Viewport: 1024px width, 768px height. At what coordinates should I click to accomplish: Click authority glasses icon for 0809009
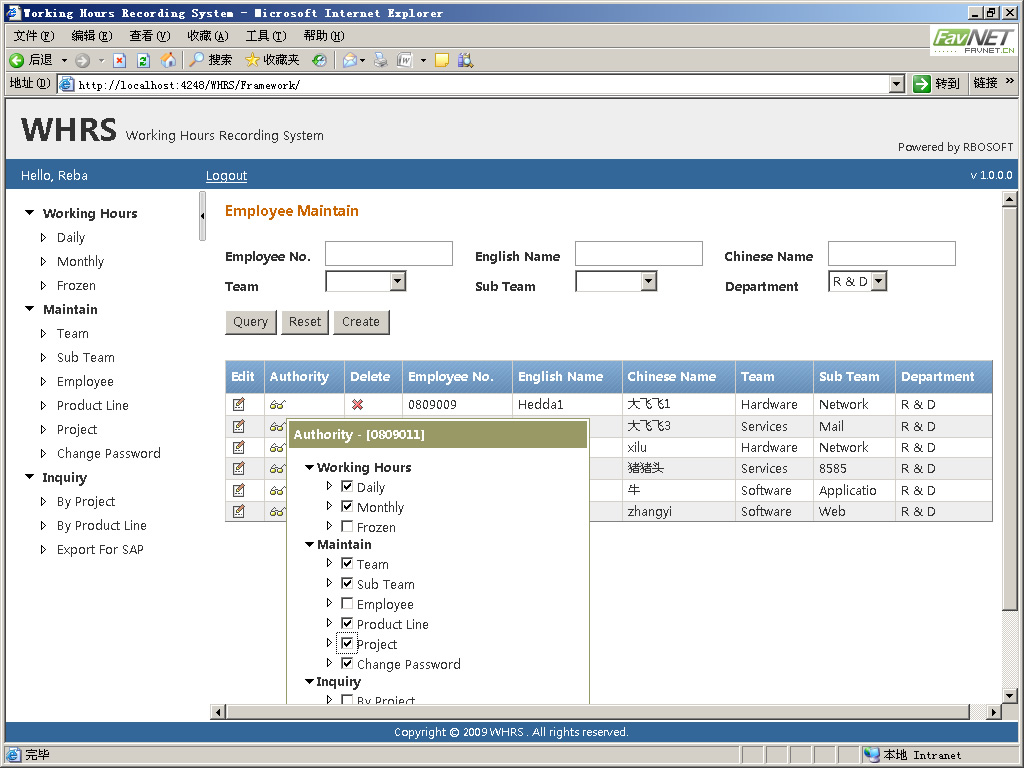[x=278, y=405]
